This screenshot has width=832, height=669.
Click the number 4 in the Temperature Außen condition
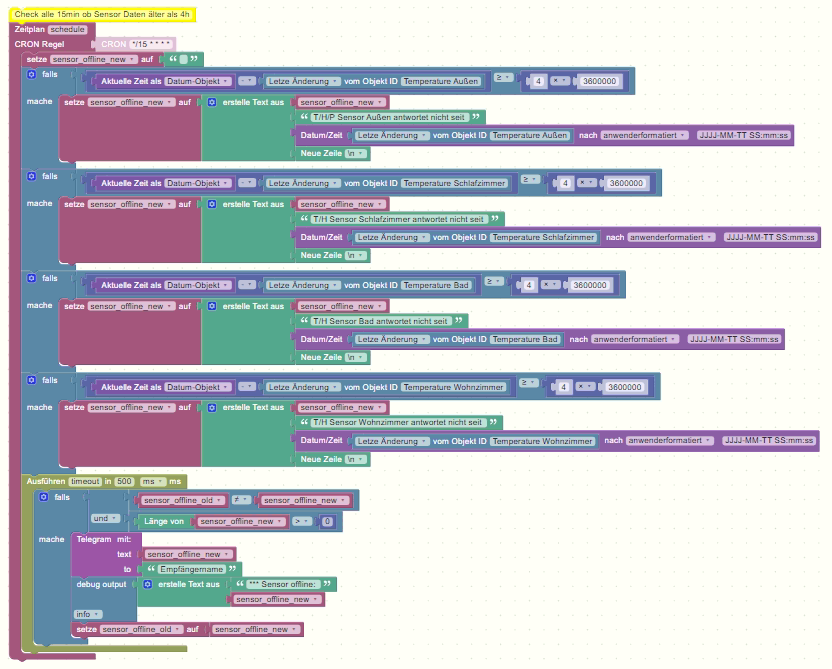click(x=538, y=81)
